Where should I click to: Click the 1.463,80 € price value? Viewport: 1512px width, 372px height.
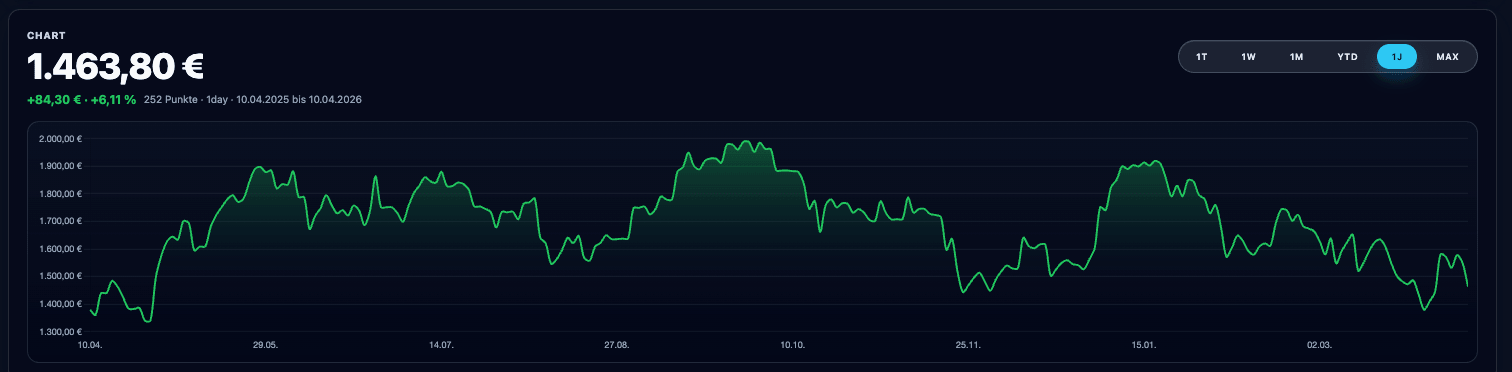[116, 68]
